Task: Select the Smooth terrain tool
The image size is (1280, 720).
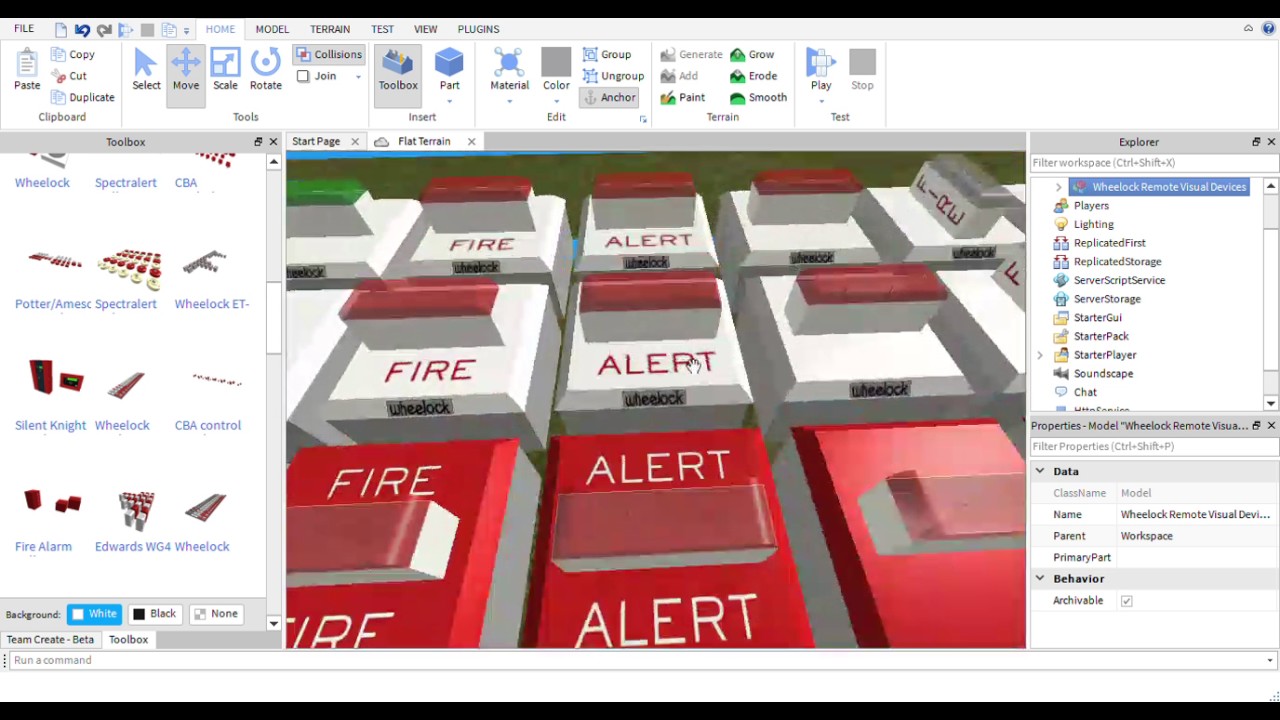Action: 758,97
